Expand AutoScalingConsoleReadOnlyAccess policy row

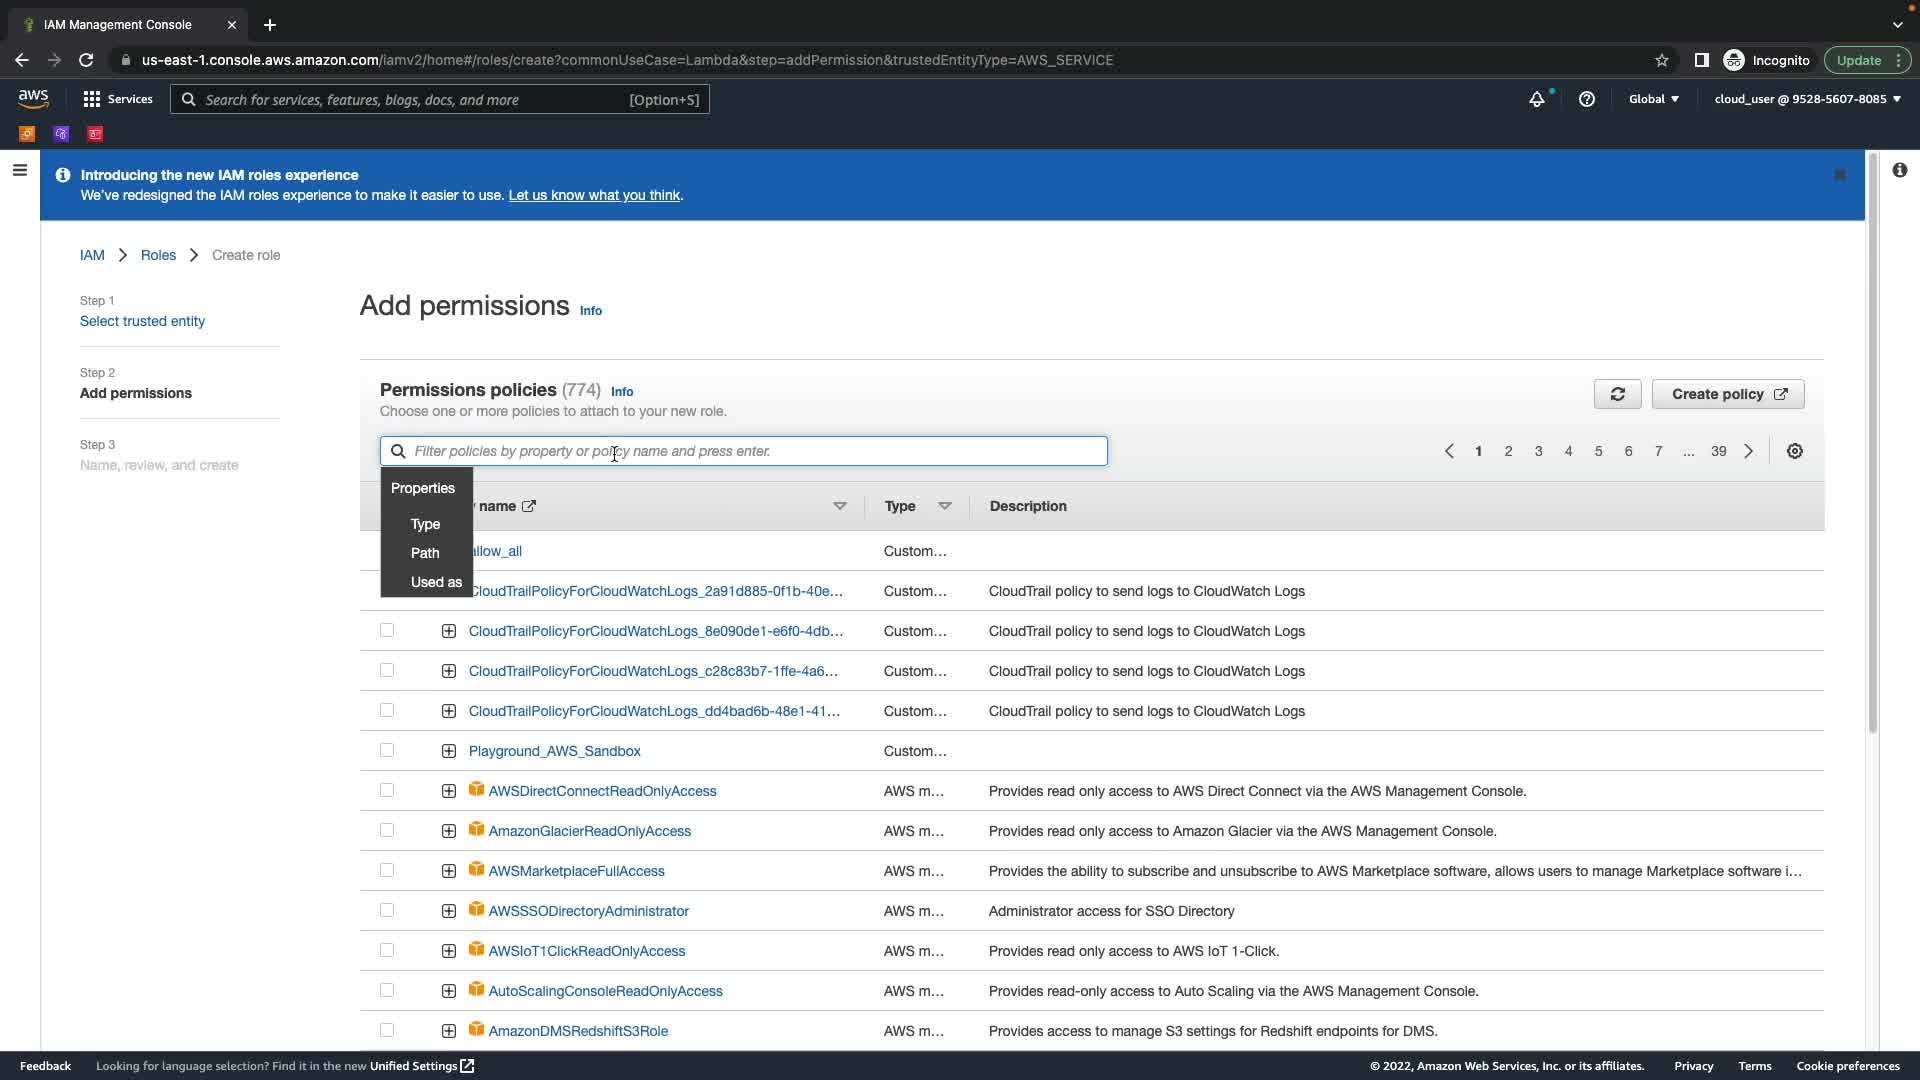pos(449,991)
